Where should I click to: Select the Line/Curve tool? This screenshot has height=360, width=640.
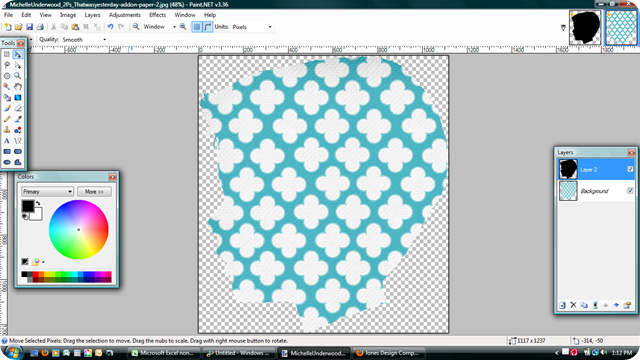(x=18, y=141)
